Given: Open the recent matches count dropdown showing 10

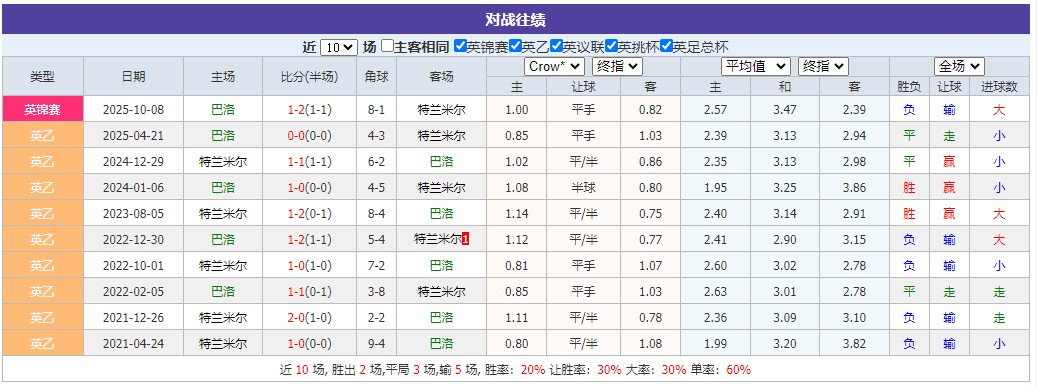Looking at the screenshot, I should [x=339, y=48].
